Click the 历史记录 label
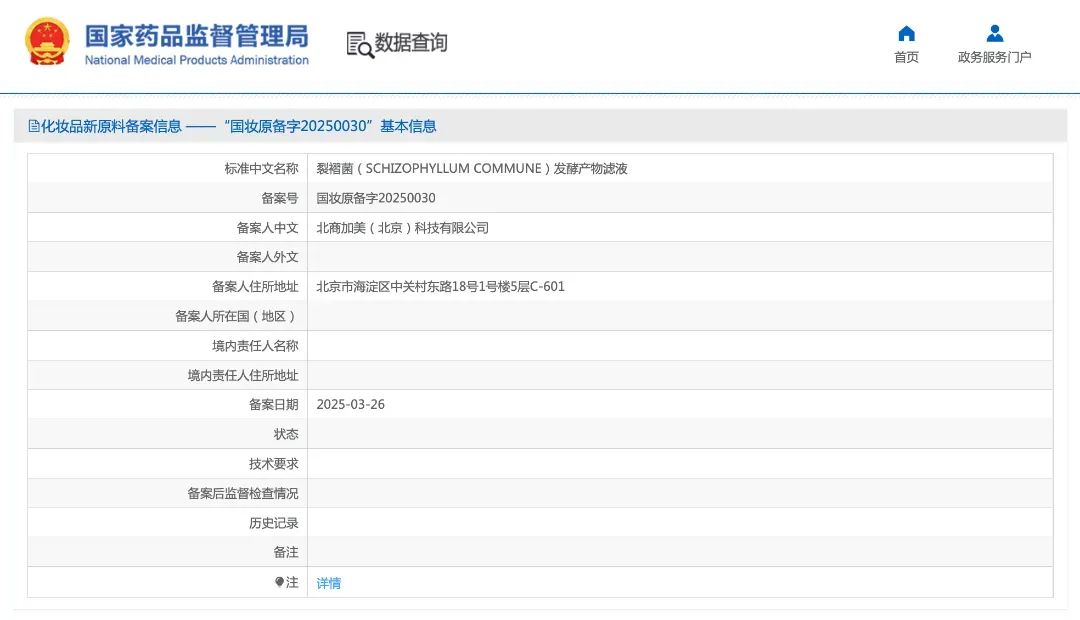Viewport: 1080px width, 620px height. [273, 523]
